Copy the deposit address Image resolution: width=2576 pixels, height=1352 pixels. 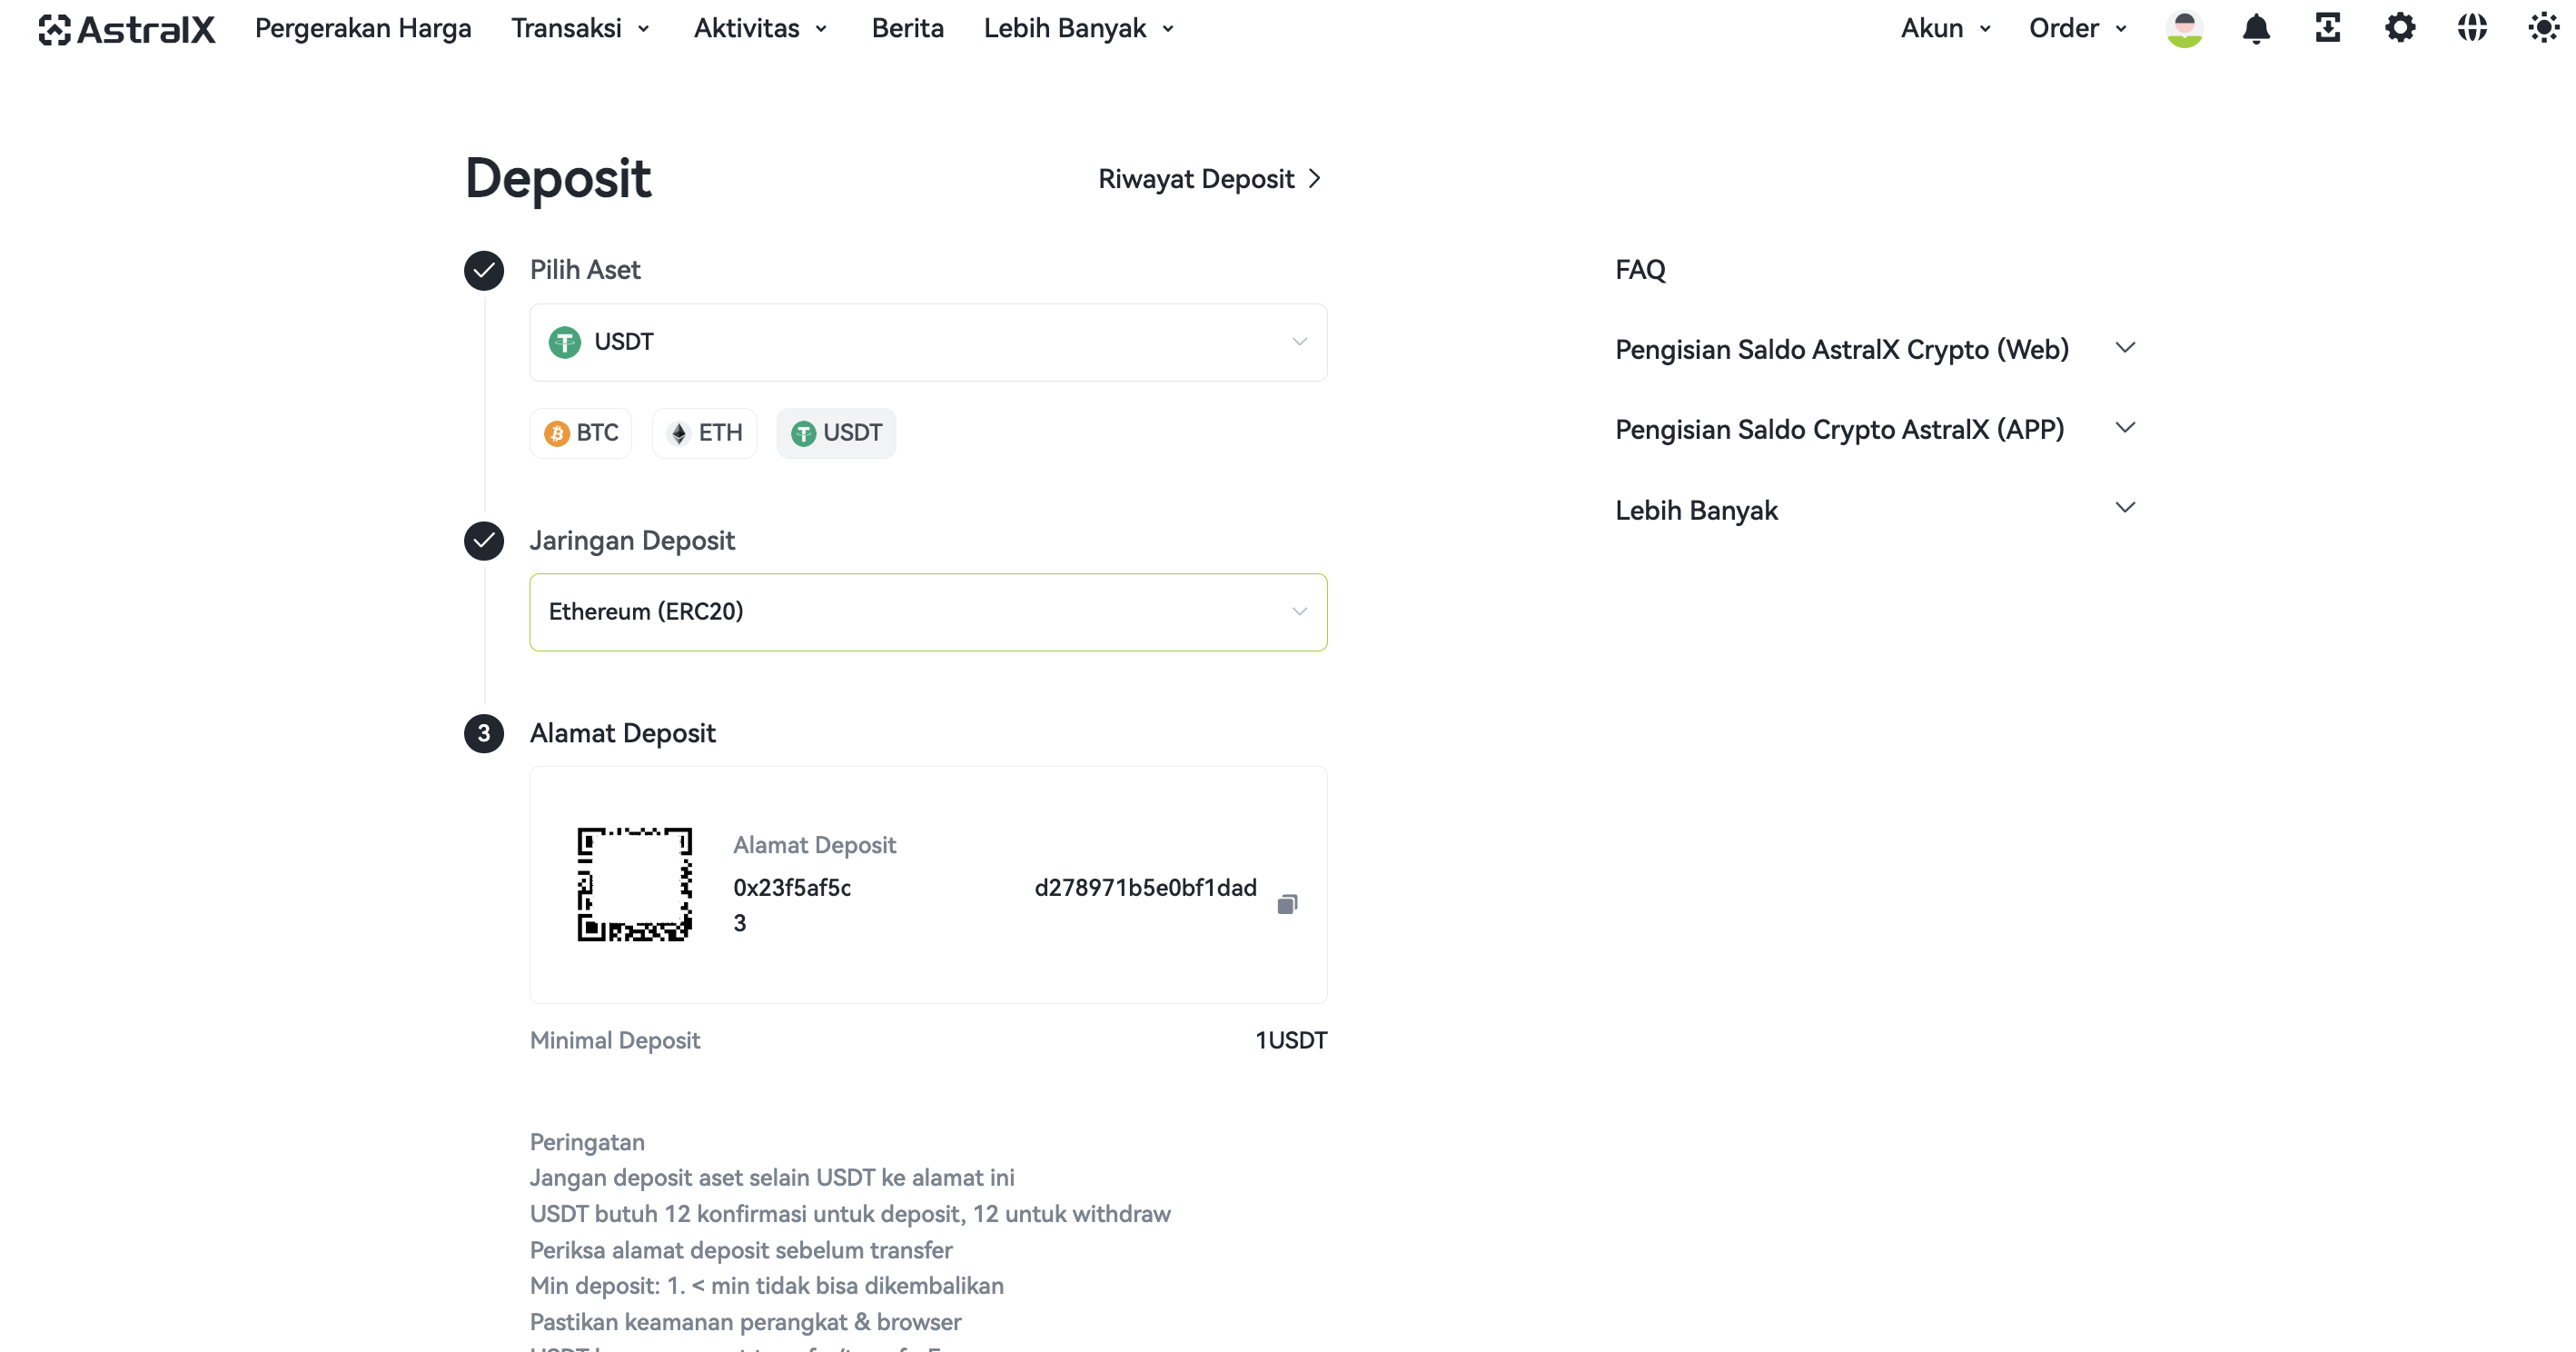click(x=1287, y=904)
